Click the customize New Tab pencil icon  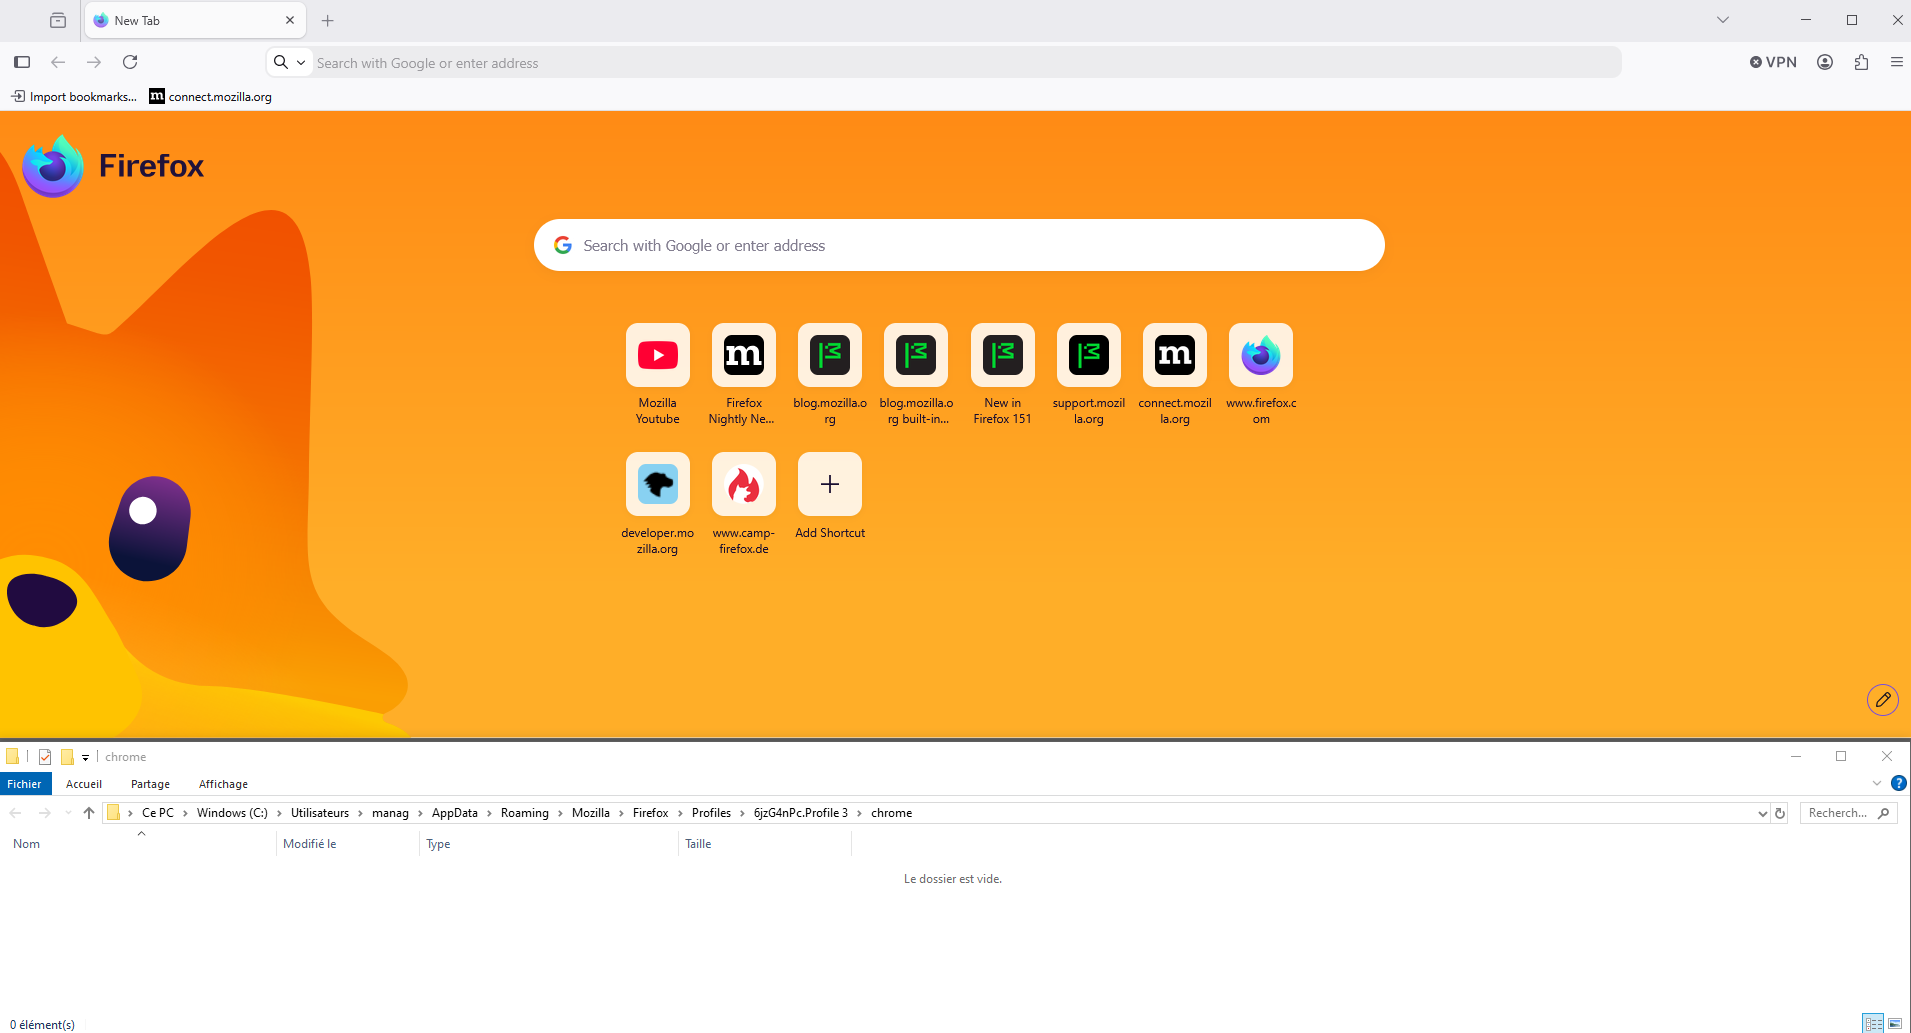[1883, 700]
